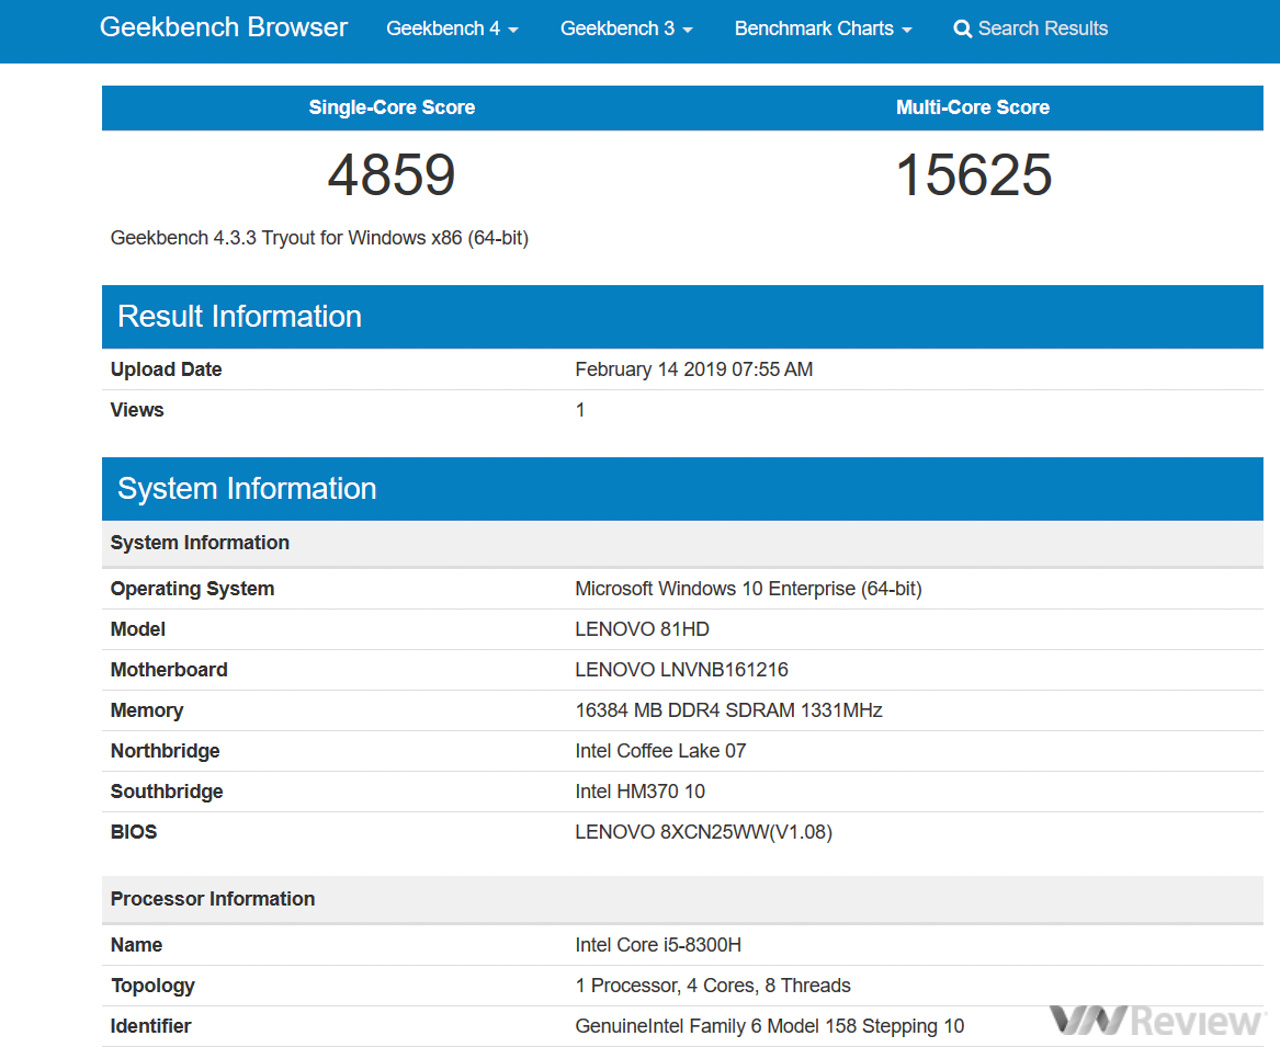
Task: Click the gray System Information subheading row
Action: [682, 543]
